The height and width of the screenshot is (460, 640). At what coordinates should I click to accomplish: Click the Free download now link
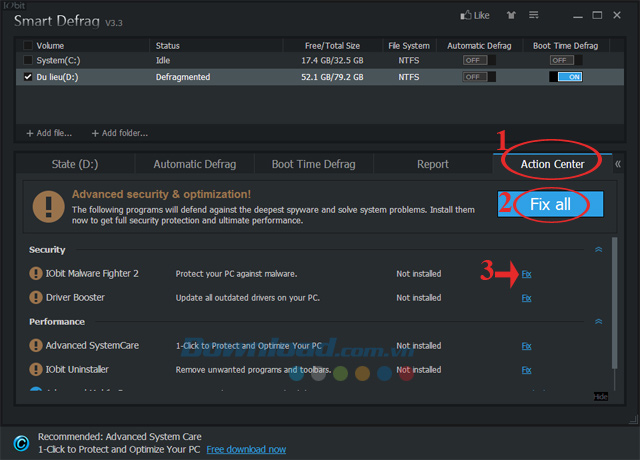tap(246, 449)
